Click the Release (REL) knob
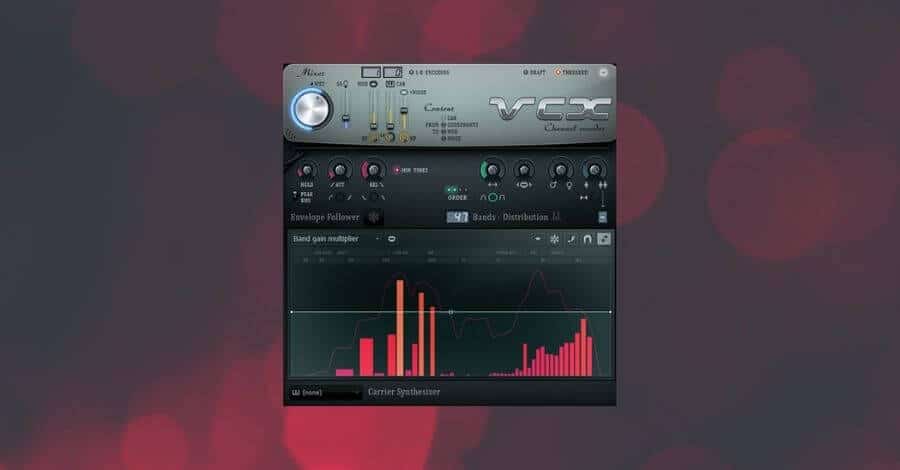 pyautogui.click(x=374, y=170)
